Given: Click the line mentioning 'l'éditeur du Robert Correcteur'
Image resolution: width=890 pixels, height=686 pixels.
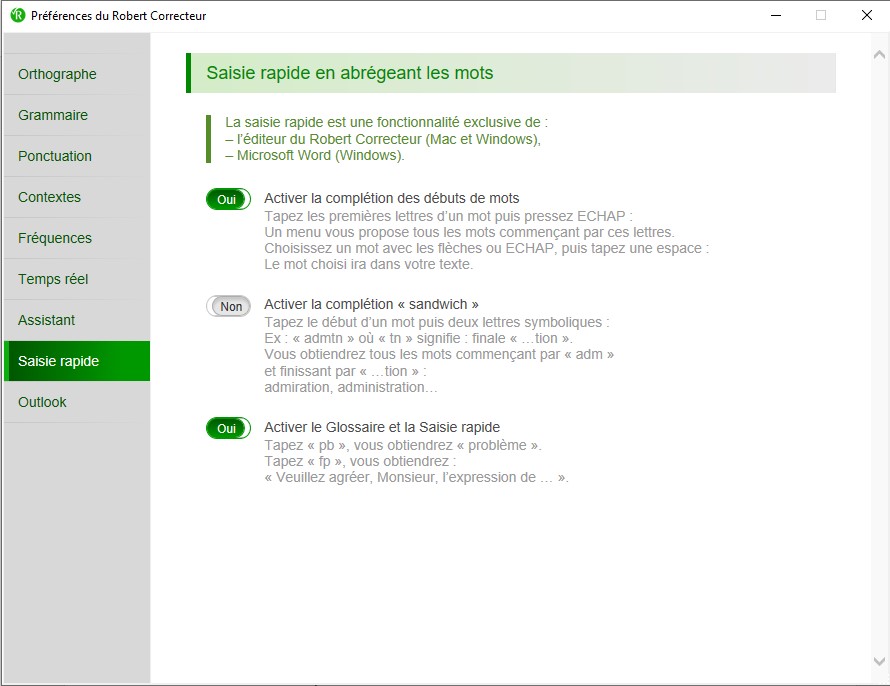Looking at the screenshot, I should pos(383,139).
